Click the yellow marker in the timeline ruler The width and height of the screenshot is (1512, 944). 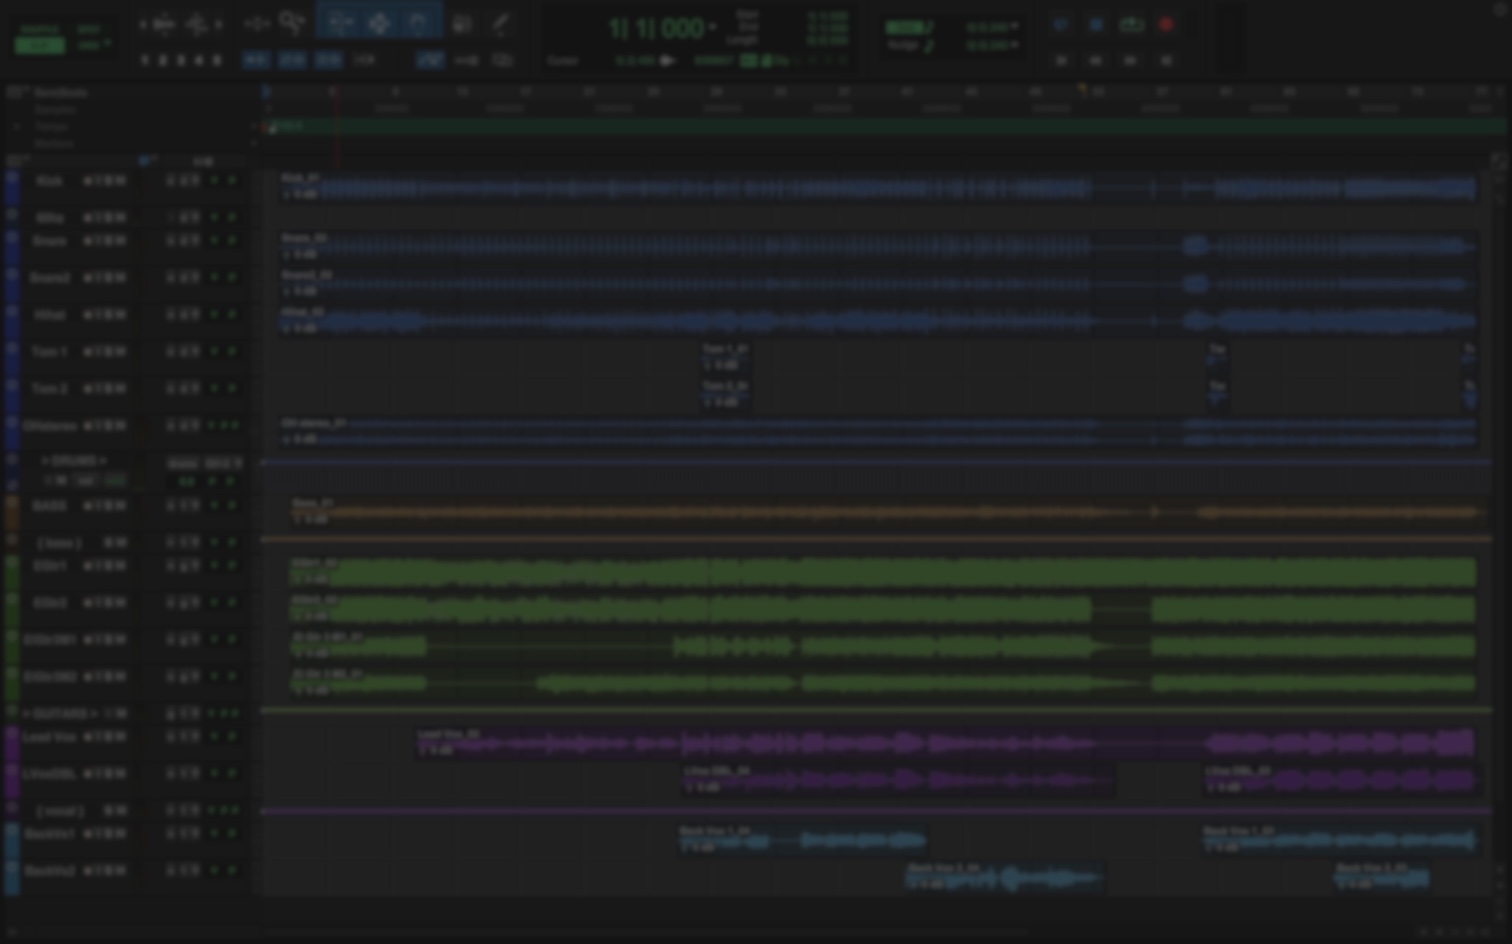tap(1081, 91)
